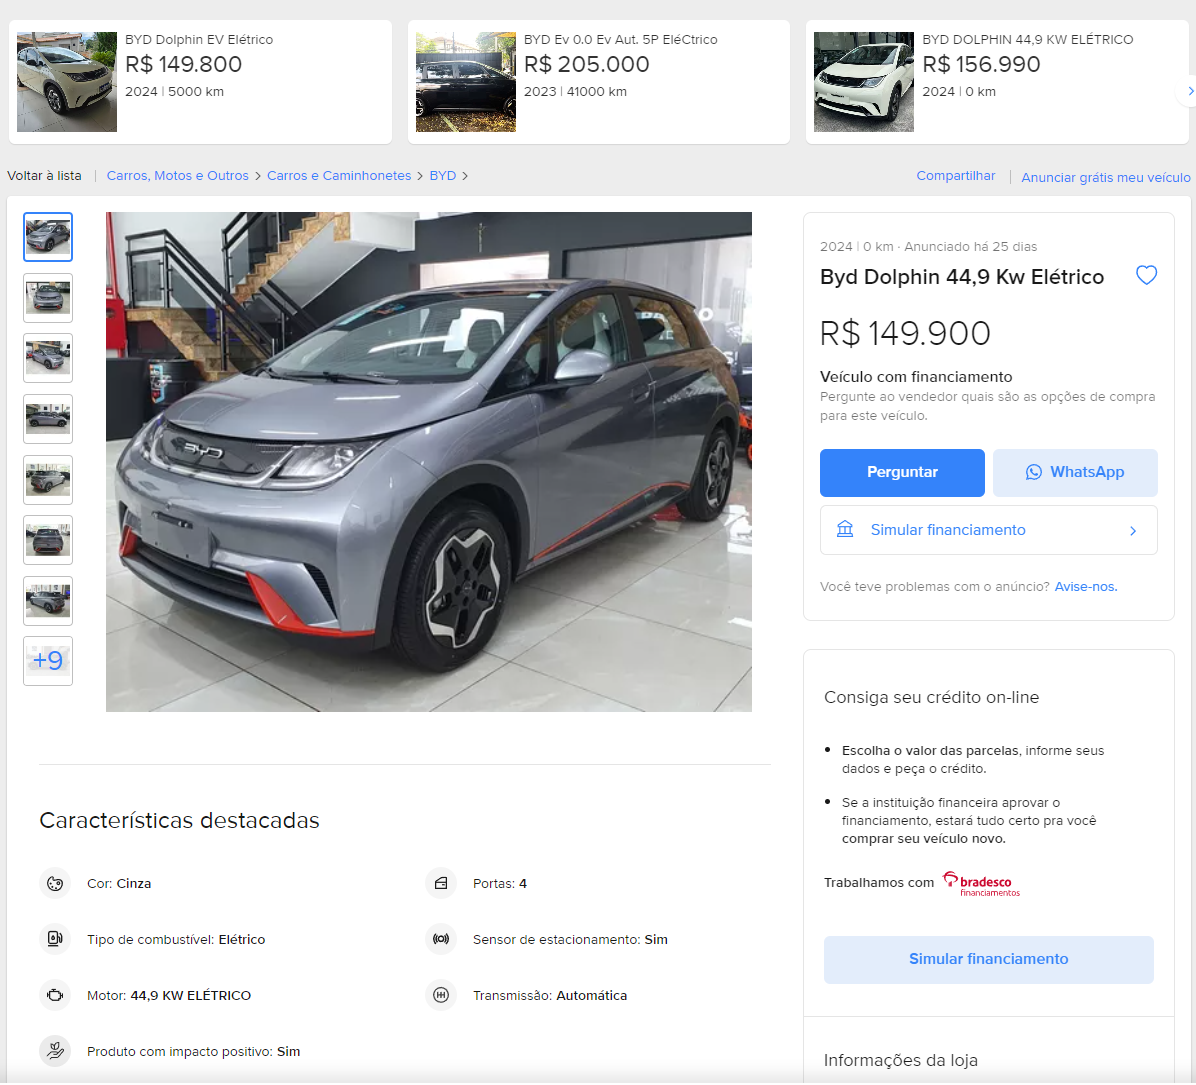Add listing to favorites with heart icon
This screenshot has width=1196, height=1085.
coord(1146,275)
